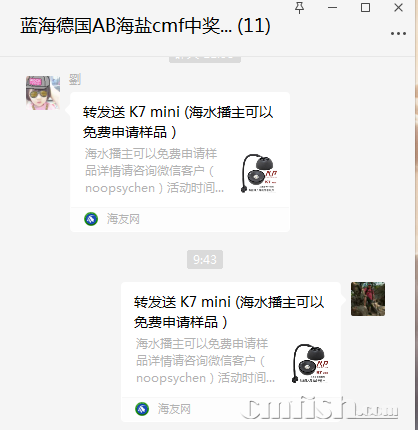The height and width of the screenshot is (430, 418).
Task: Click the sent card's gray description text
Action: (x=205, y=361)
